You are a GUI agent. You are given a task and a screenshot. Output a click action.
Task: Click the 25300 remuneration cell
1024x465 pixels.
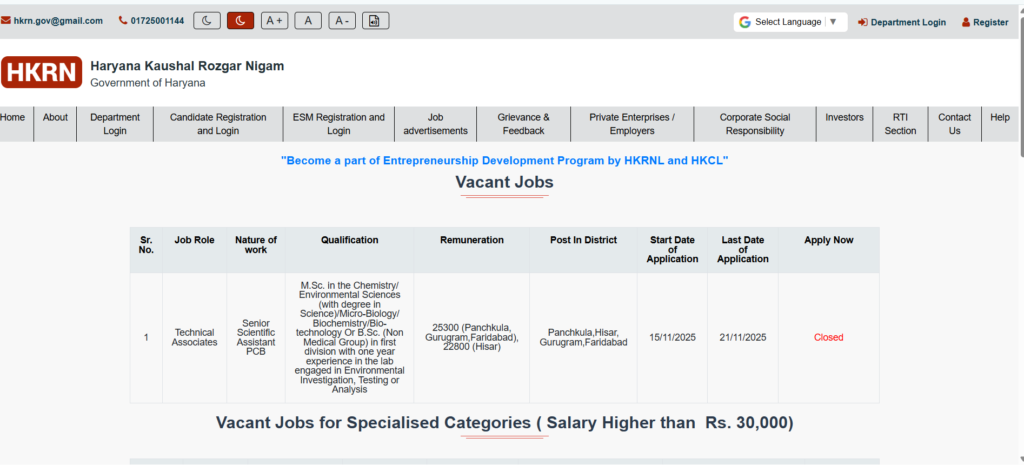(x=472, y=338)
